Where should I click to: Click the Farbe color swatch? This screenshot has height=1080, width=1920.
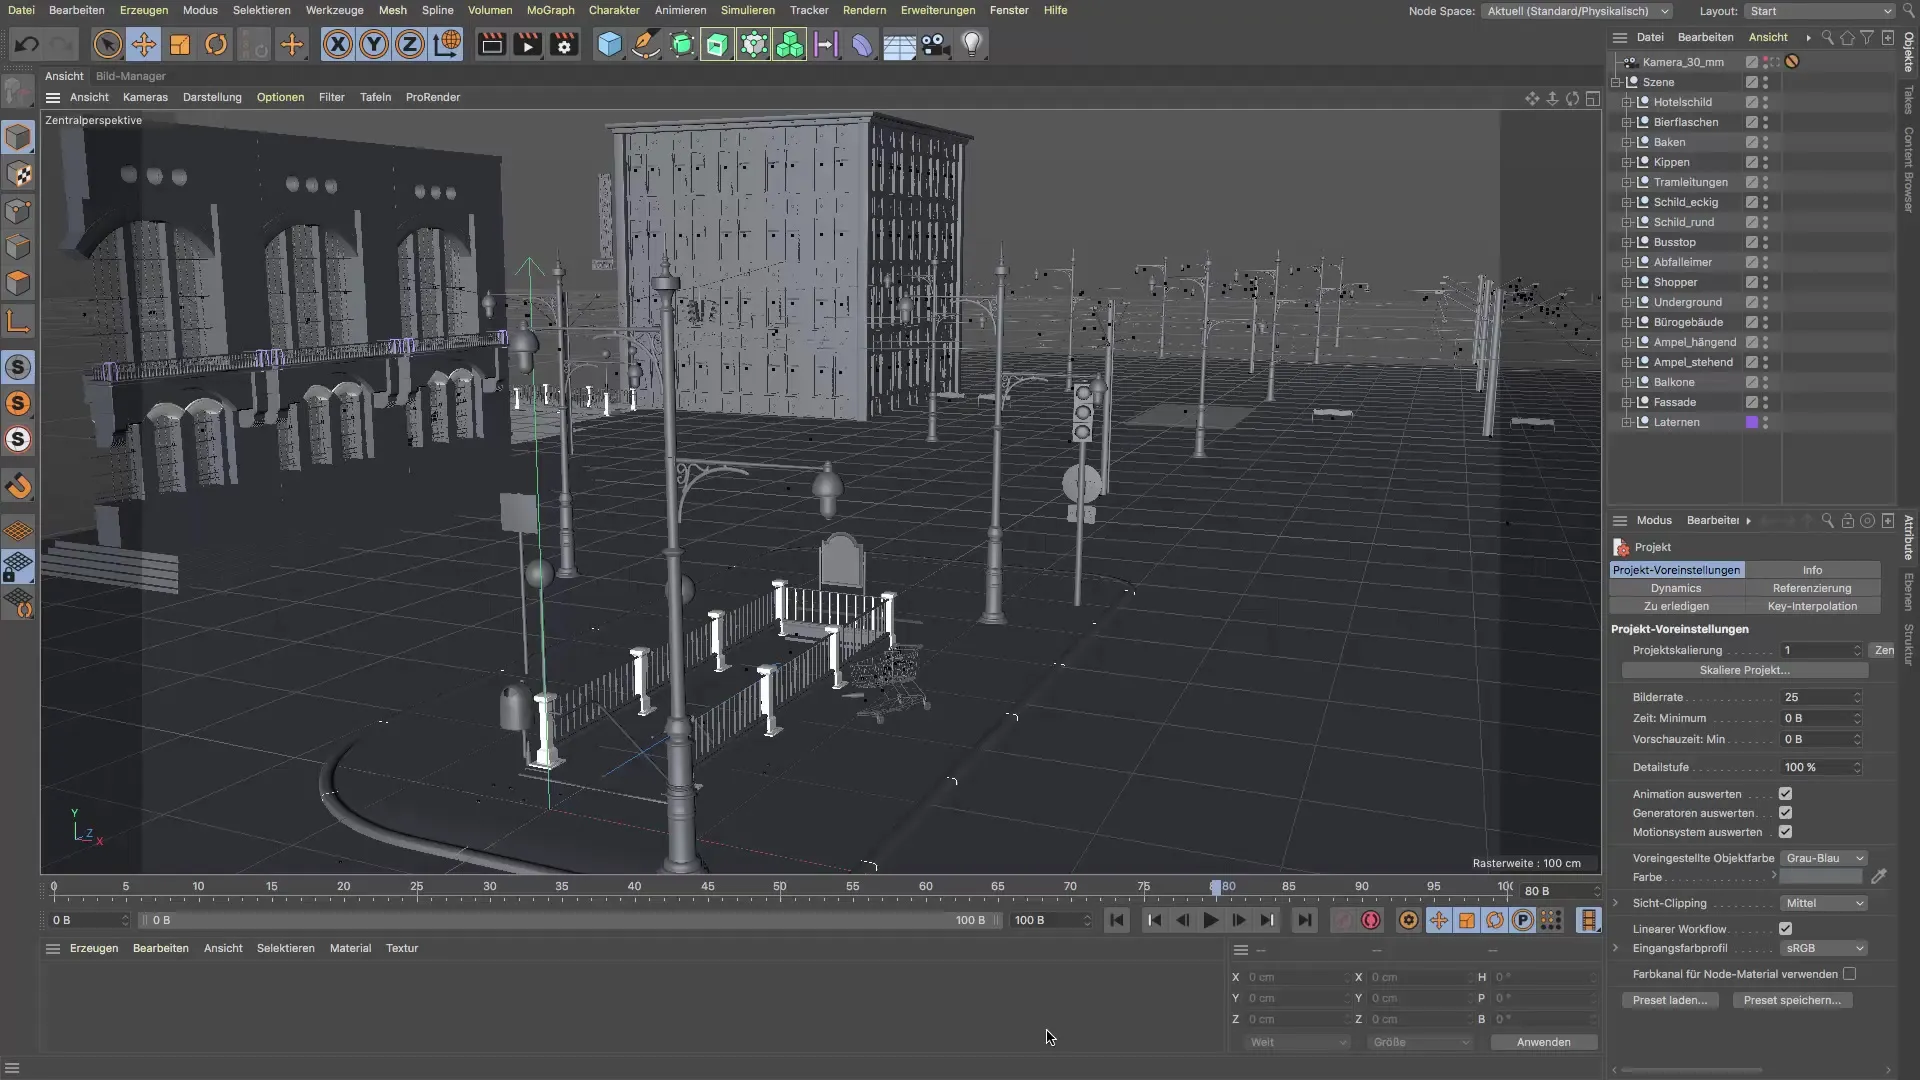[x=1821, y=877]
